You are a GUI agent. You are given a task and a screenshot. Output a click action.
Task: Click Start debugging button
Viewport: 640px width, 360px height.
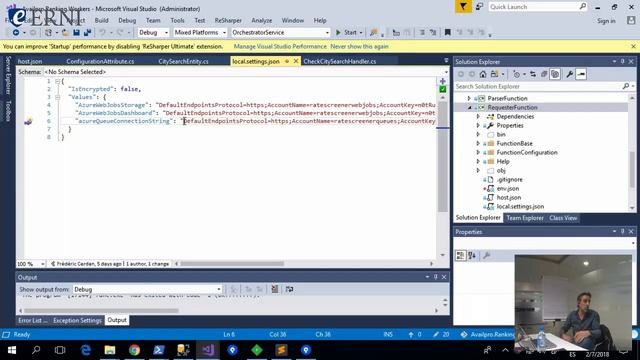pos(348,32)
